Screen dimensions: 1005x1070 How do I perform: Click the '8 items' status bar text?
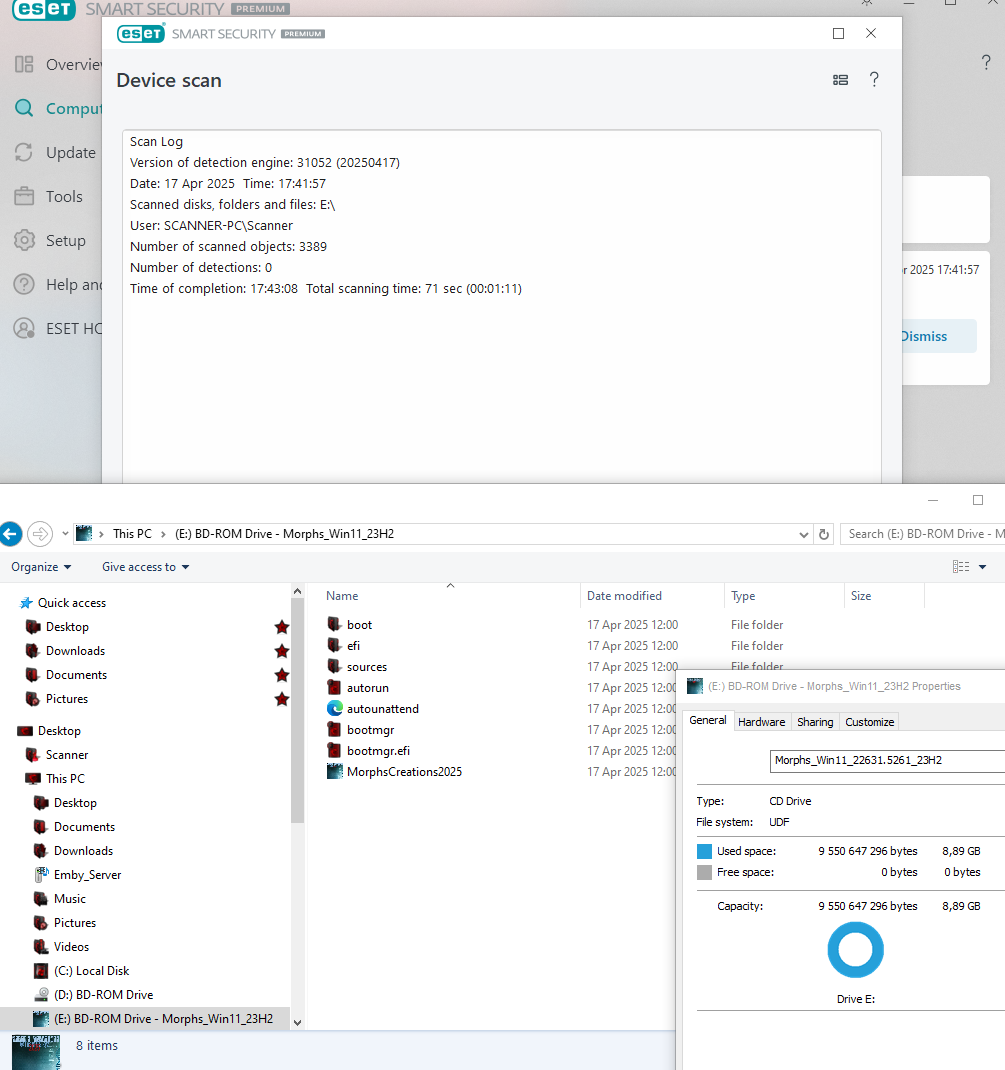click(97, 1045)
